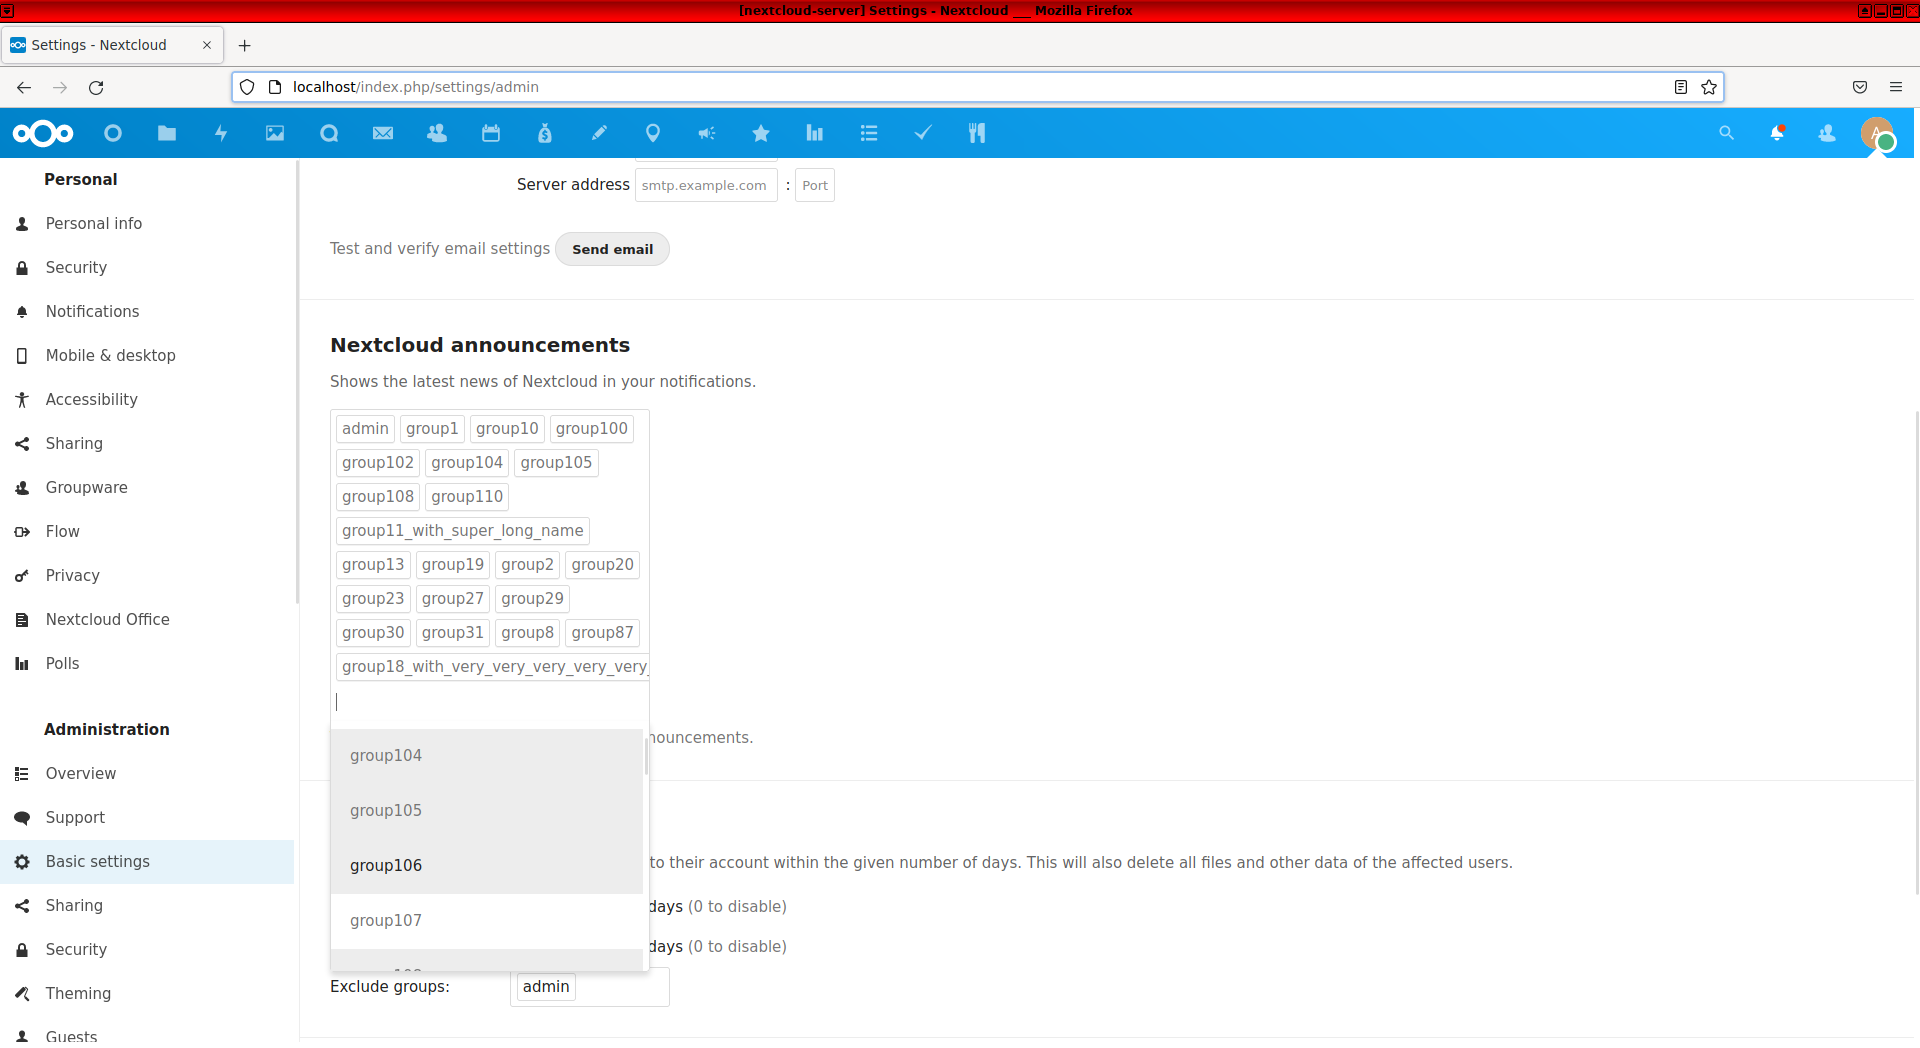This screenshot has width=1920, height=1048.
Task: Open the notifications bell
Action: pos(1779,133)
